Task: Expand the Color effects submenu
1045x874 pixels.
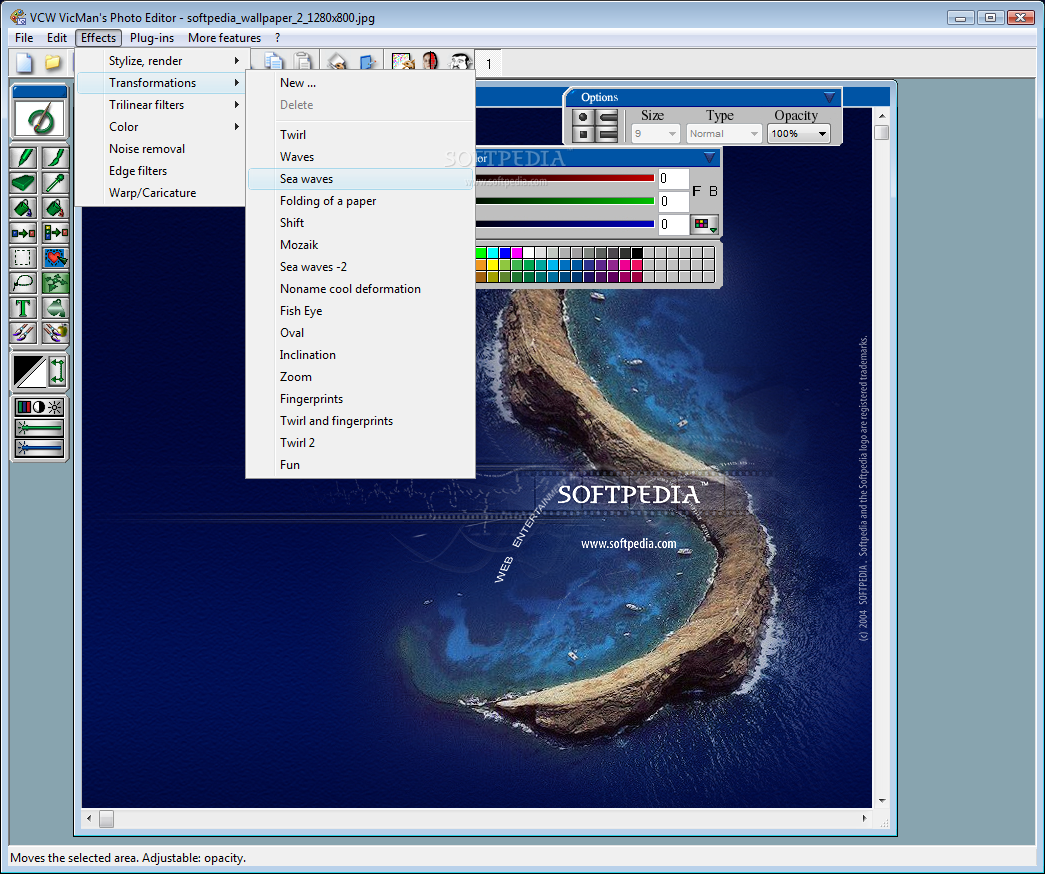Action: pyautogui.click(x=162, y=127)
